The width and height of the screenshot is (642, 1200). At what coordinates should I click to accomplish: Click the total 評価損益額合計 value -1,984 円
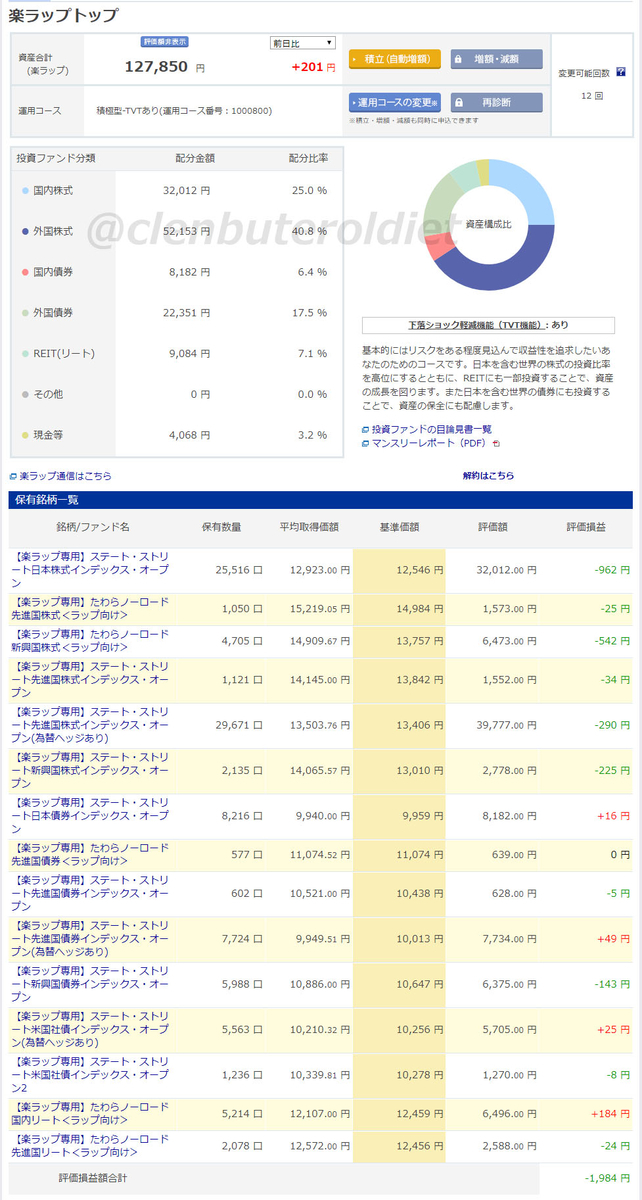click(x=606, y=1178)
